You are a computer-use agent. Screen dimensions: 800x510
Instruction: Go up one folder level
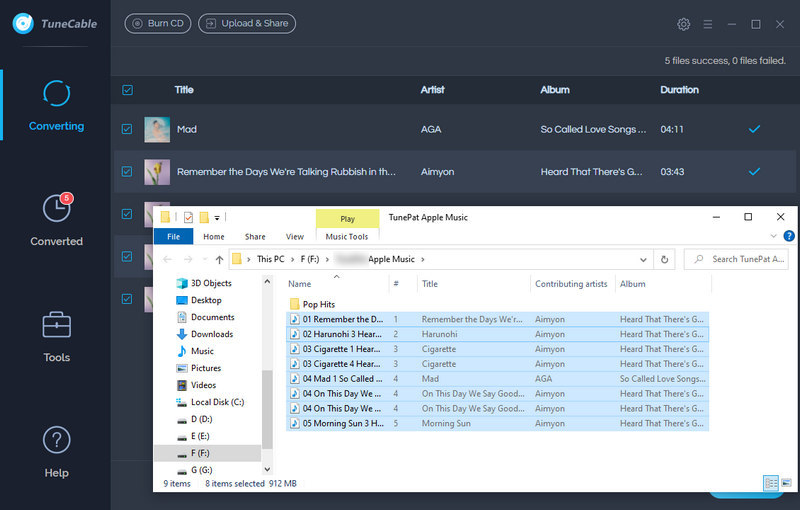click(219, 260)
